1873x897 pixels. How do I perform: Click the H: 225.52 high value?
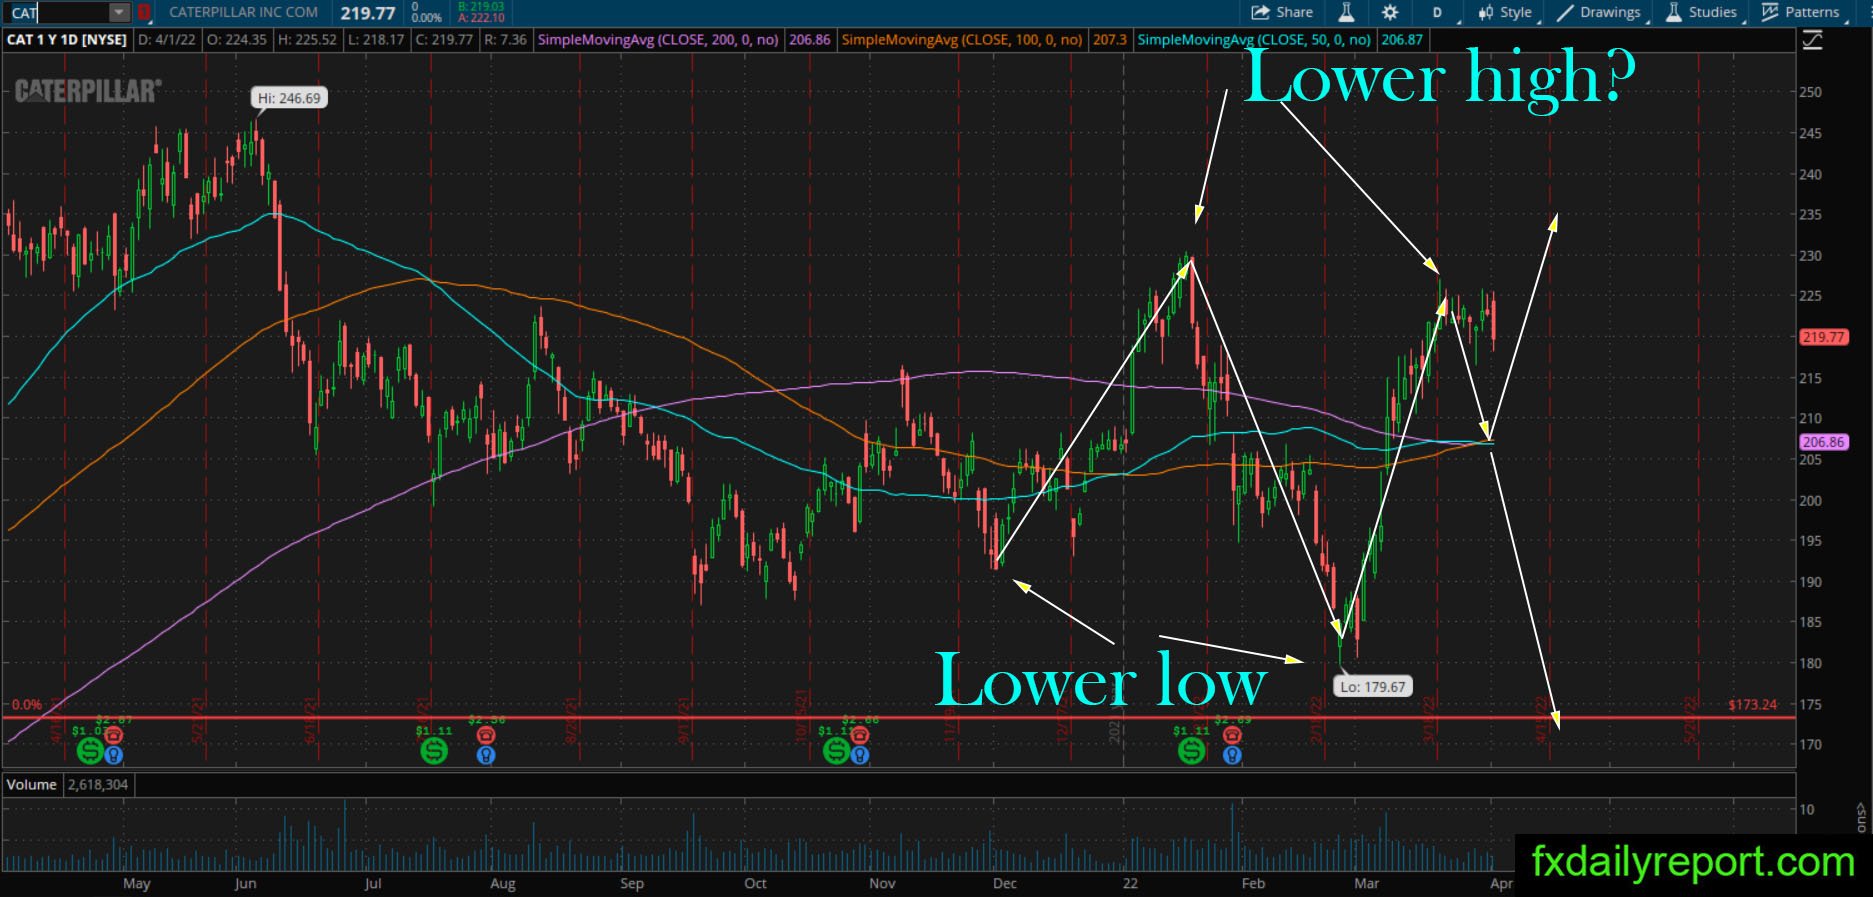click(x=307, y=40)
